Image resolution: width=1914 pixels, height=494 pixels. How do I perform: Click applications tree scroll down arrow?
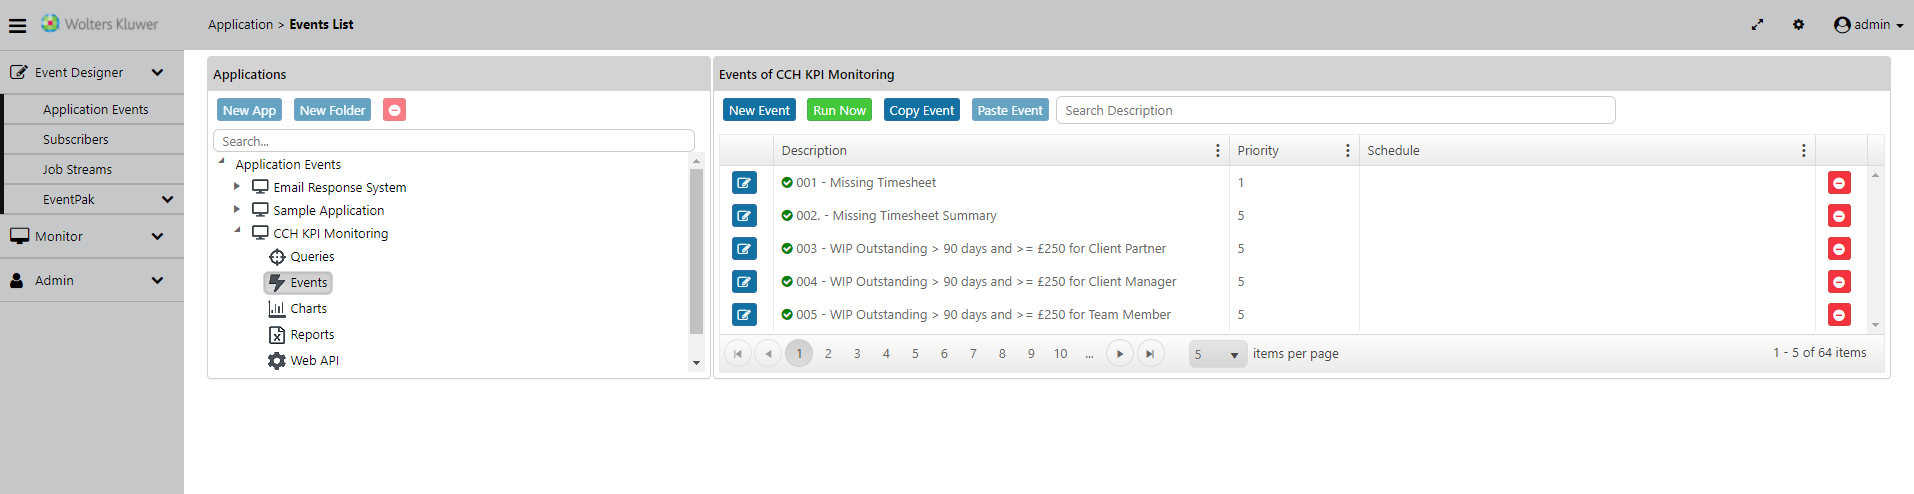[696, 363]
